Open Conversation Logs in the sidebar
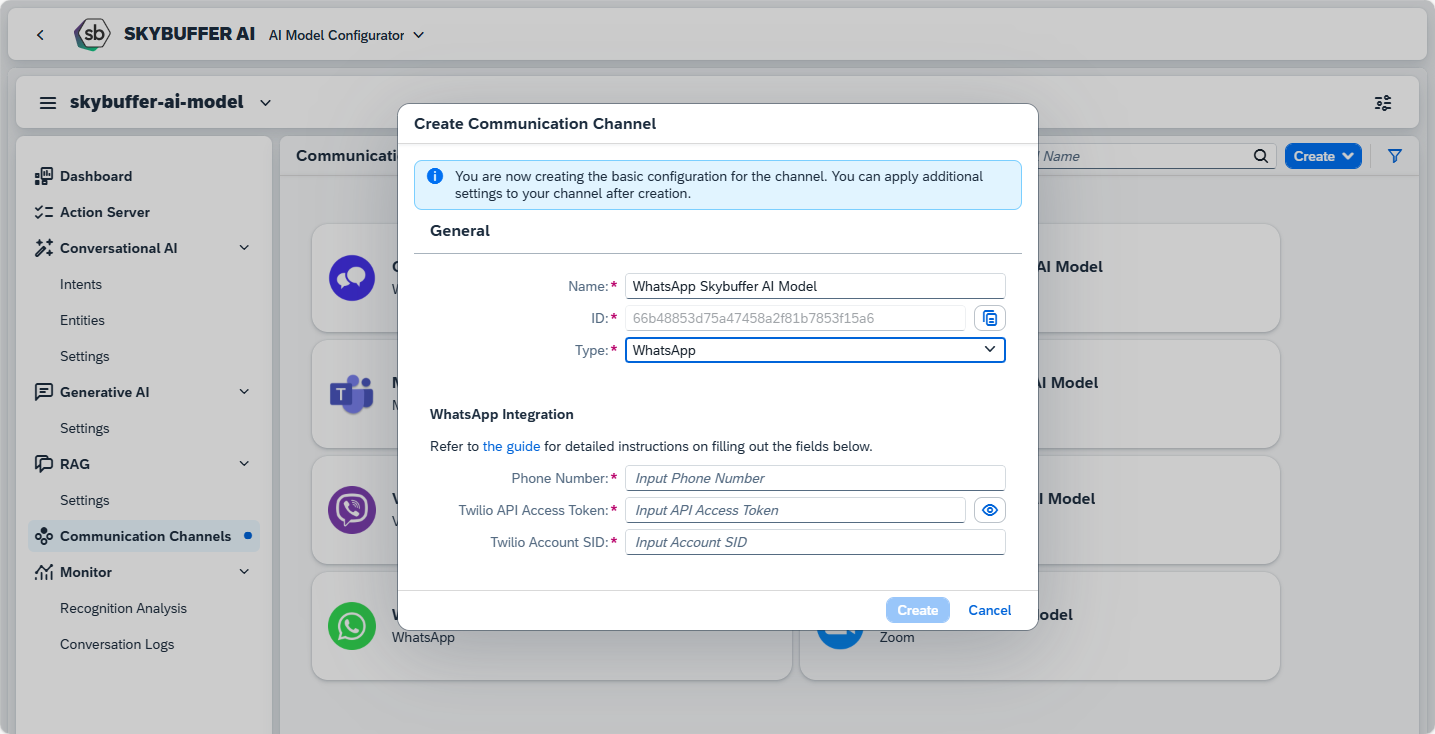This screenshot has height=734, width=1435. (x=117, y=644)
